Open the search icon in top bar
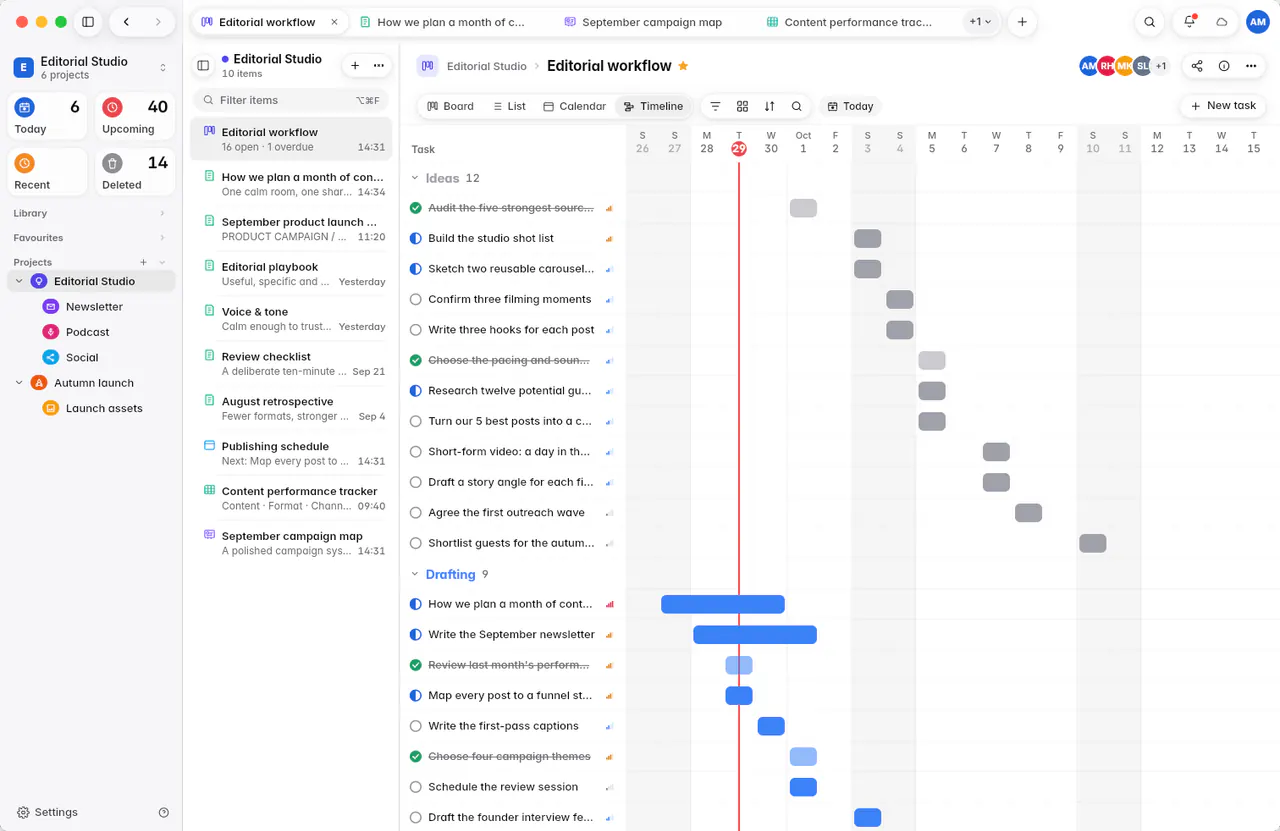The height and width of the screenshot is (831, 1280). [1150, 22]
